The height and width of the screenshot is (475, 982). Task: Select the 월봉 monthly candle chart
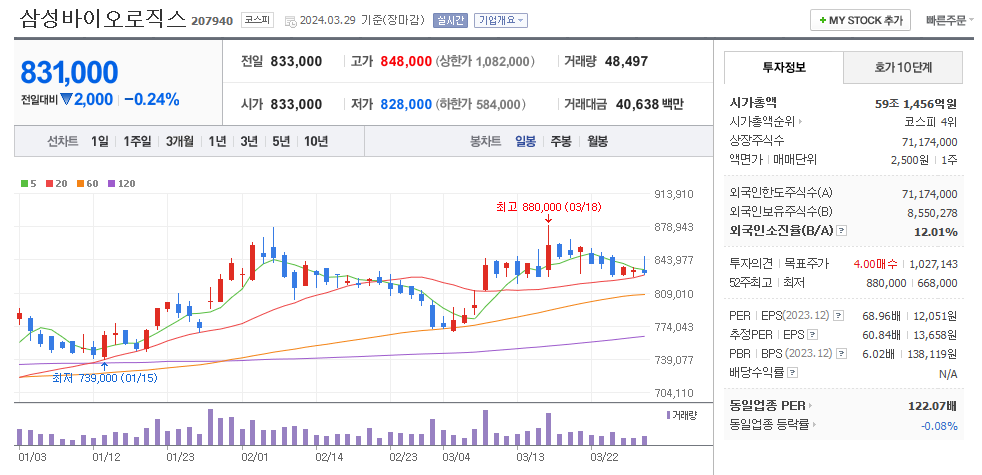point(597,141)
